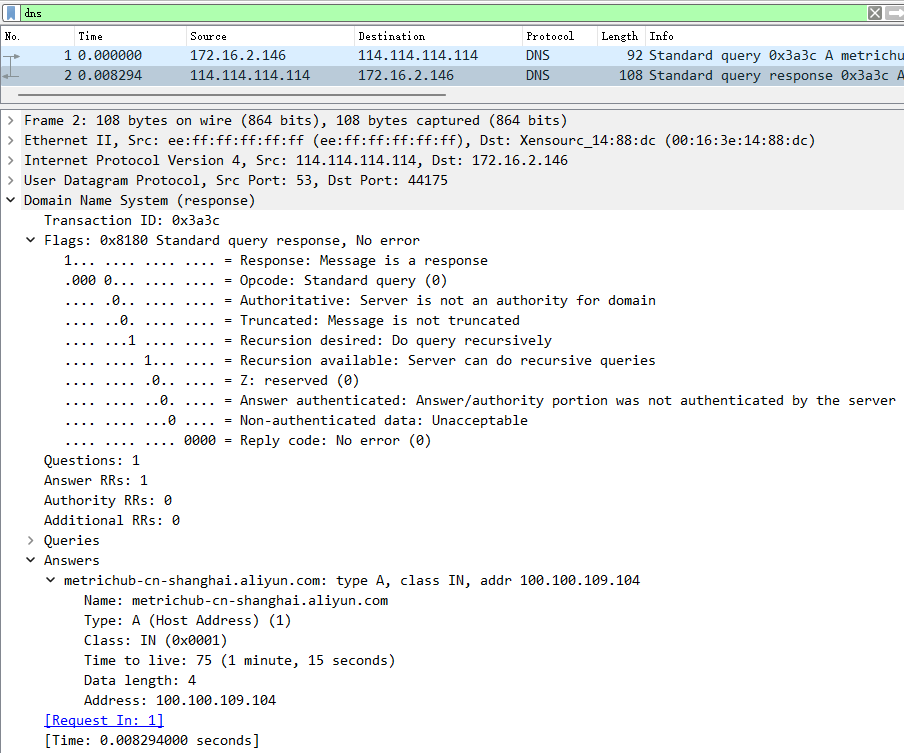Viewport: 904px width, 753px height.
Task: Select Transaction ID: 0x3a3c field
Action: (132, 220)
